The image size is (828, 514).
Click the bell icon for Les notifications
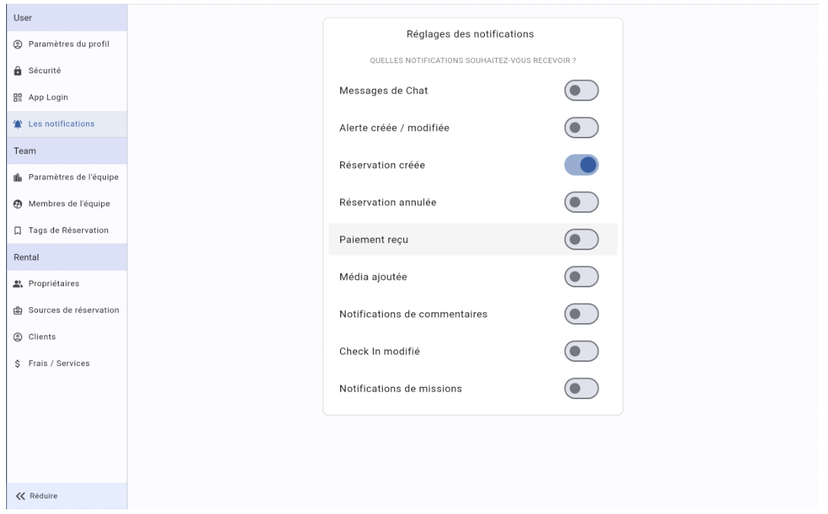tap(18, 124)
